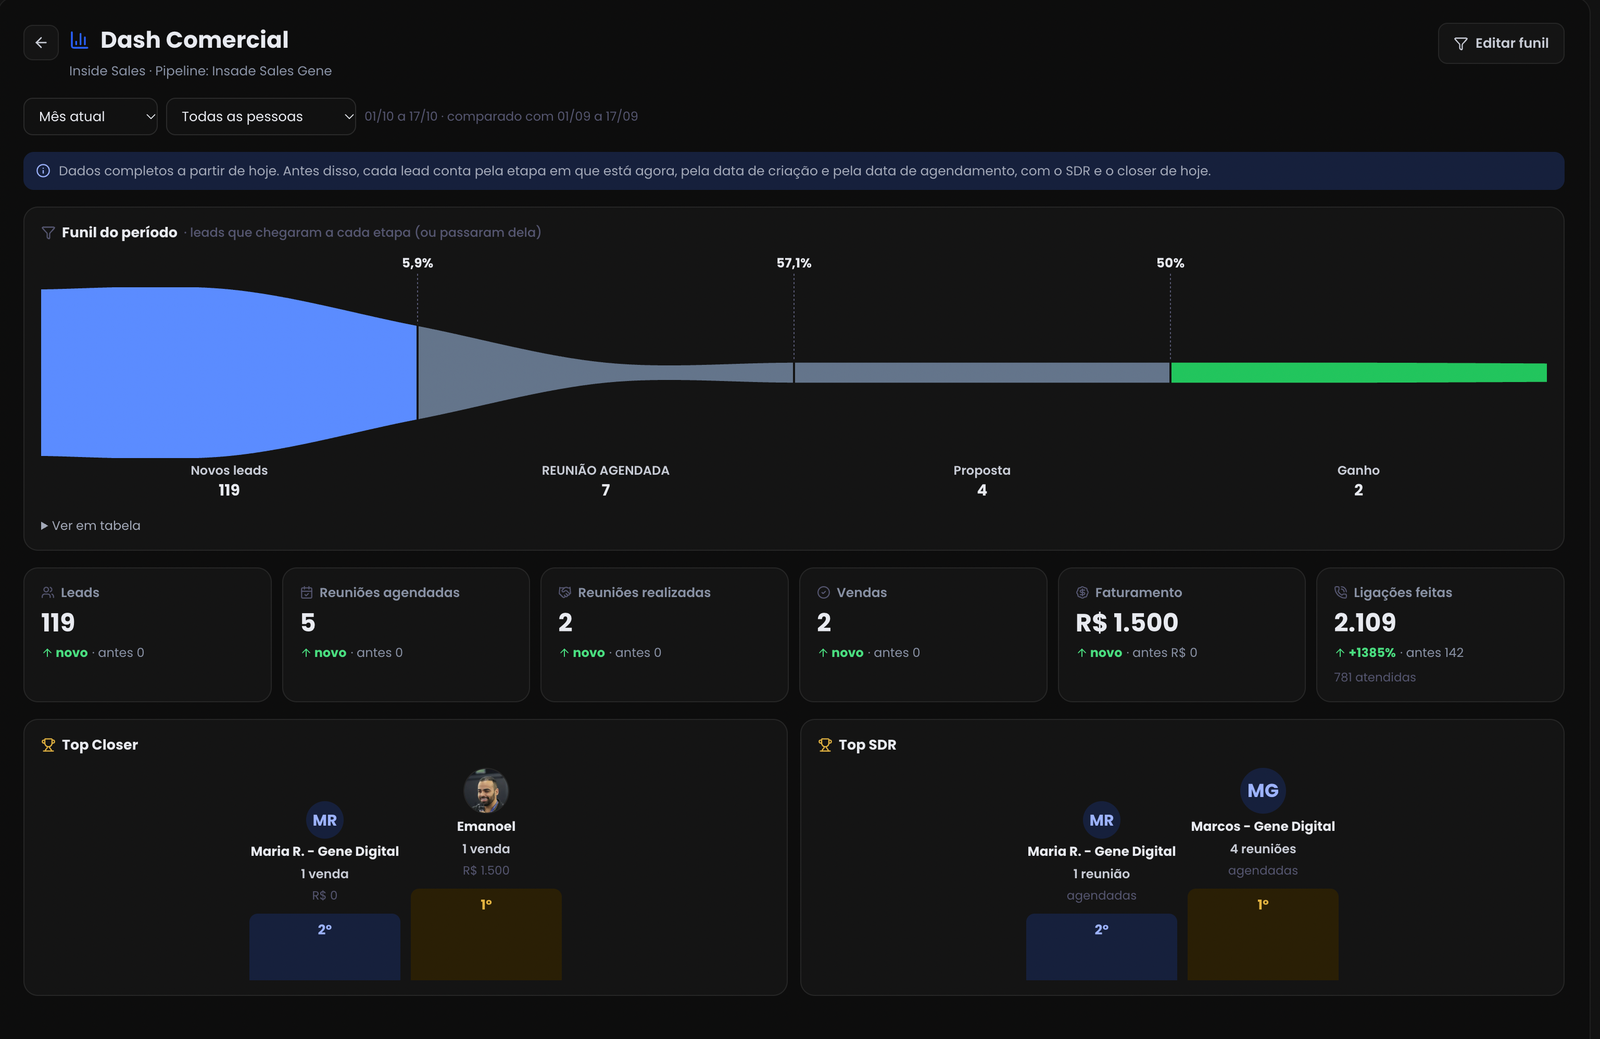
Task: Click the back arrow button
Action: coord(41,42)
